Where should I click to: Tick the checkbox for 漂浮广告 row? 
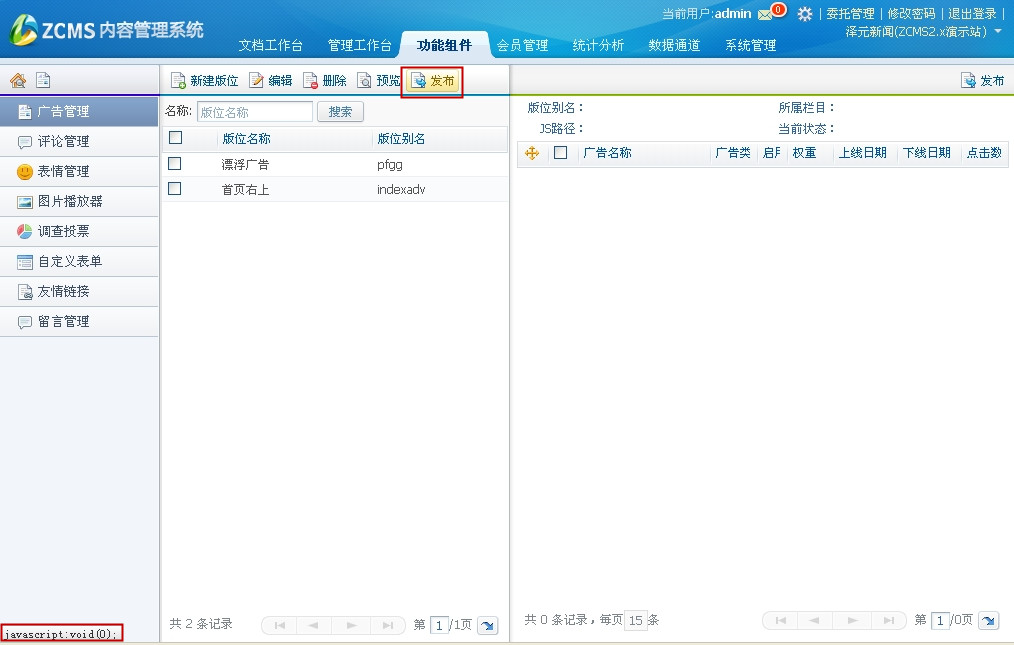(x=175, y=163)
